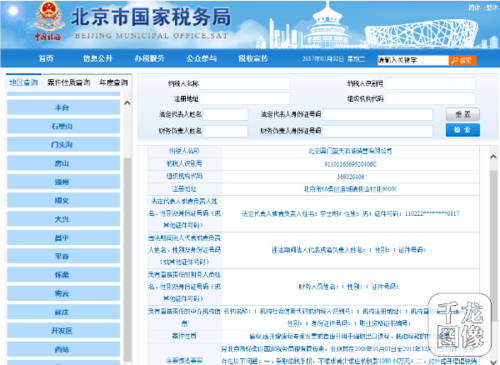Click the 纳税人识别号 input field
The width and height of the screenshot is (500, 365).
point(430,84)
